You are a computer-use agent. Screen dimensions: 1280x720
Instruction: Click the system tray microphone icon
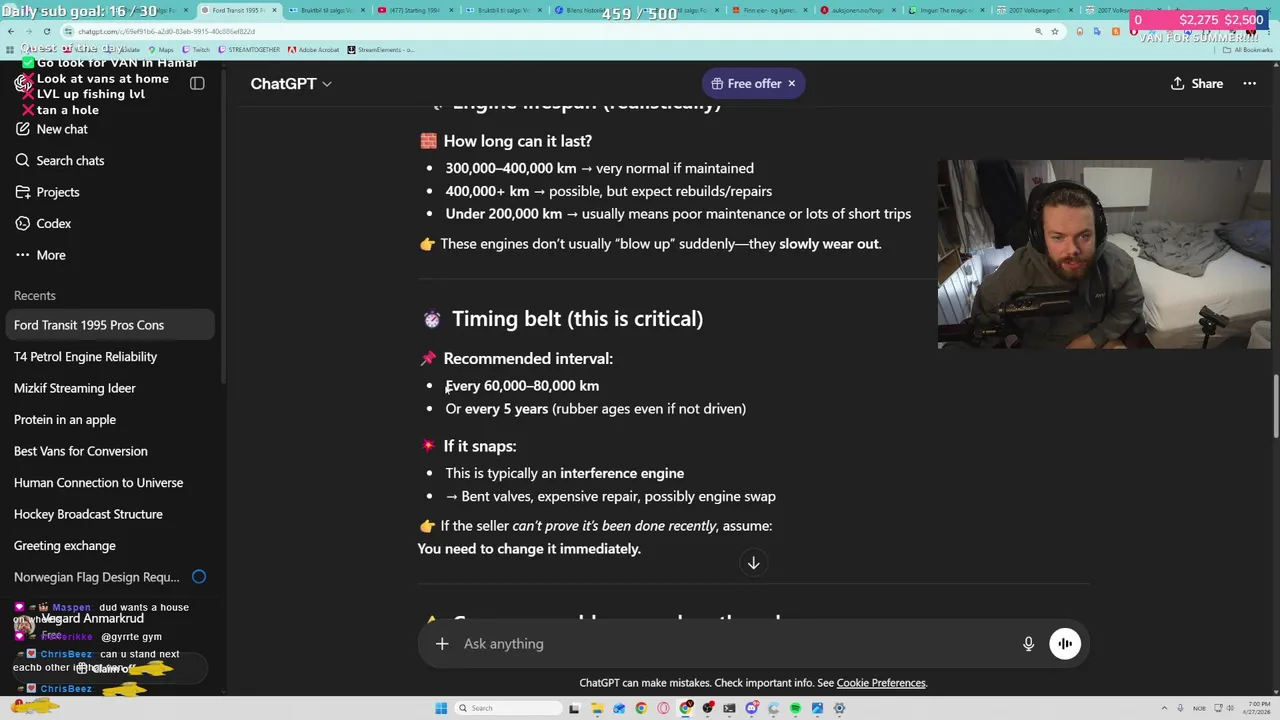tap(1180, 708)
